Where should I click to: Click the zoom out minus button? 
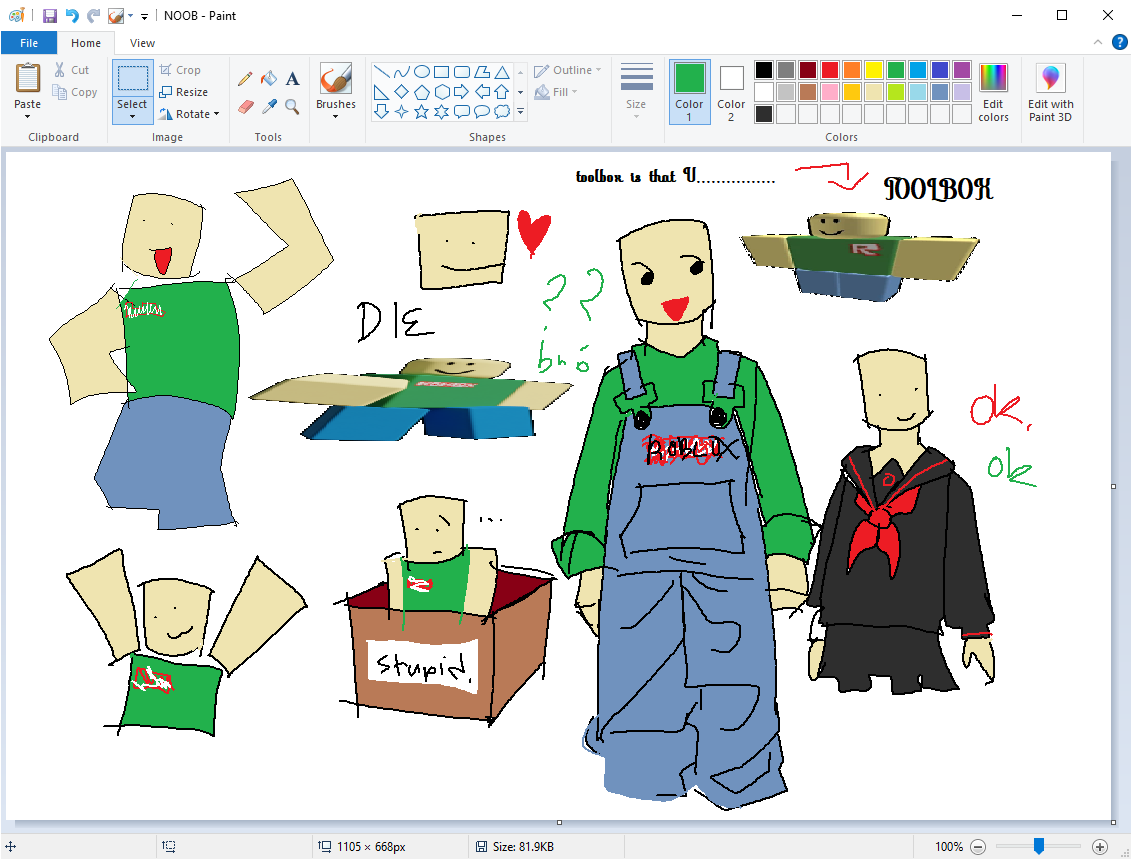978,846
